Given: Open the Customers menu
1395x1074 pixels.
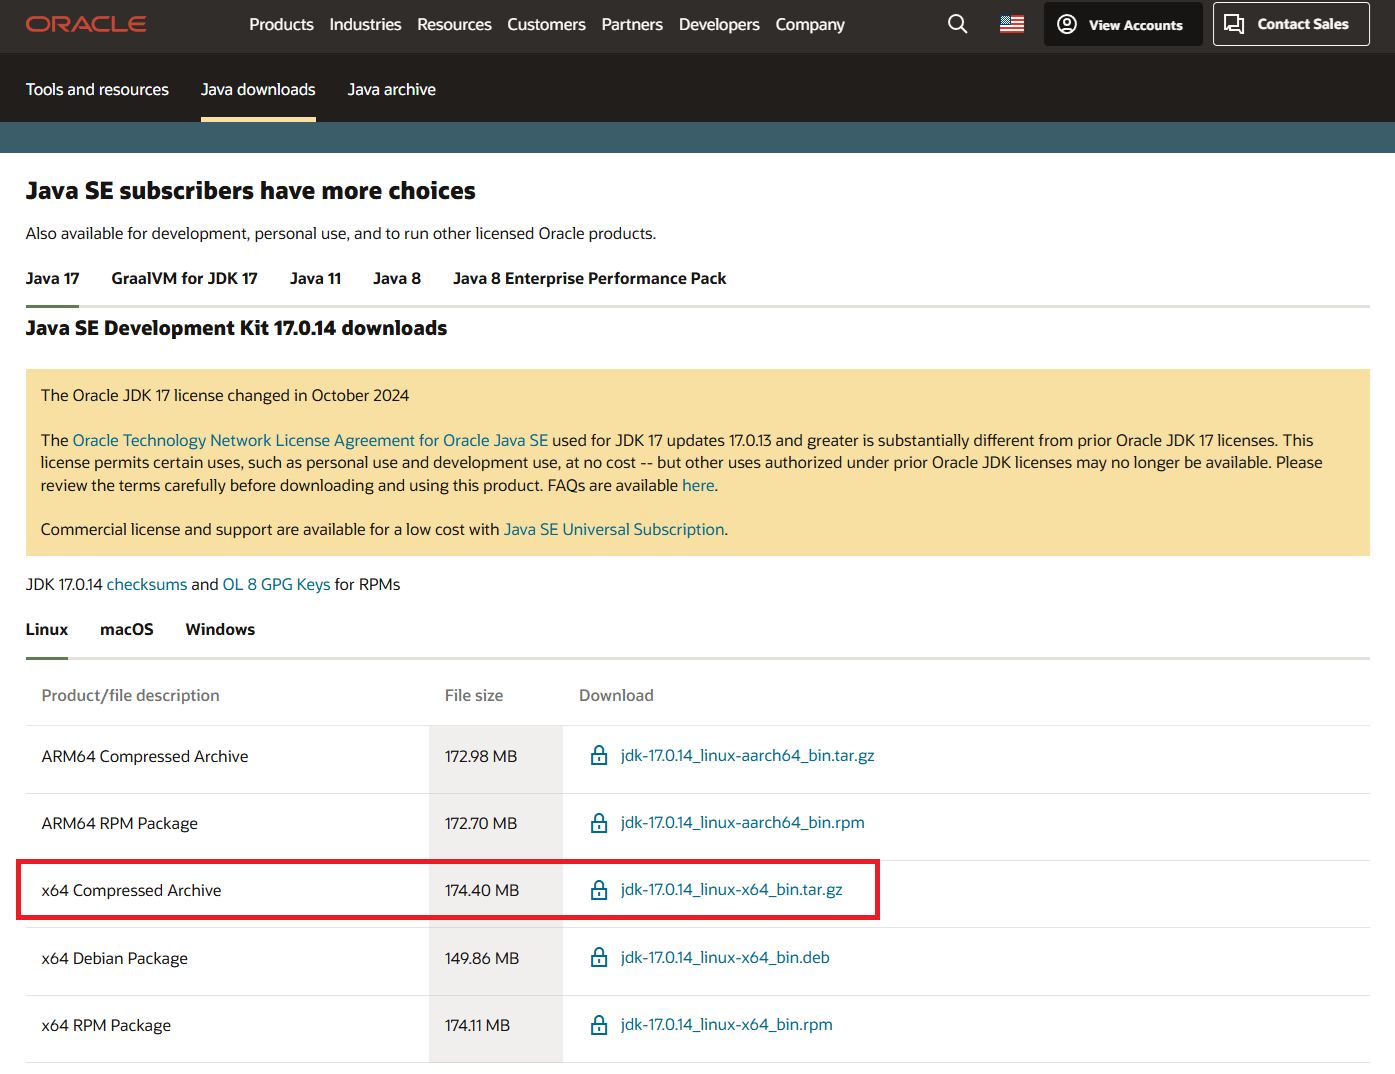Looking at the screenshot, I should [x=546, y=24].
